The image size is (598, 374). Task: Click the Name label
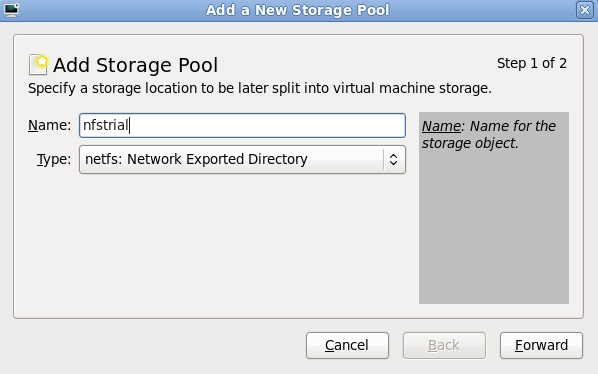(50, 125)
